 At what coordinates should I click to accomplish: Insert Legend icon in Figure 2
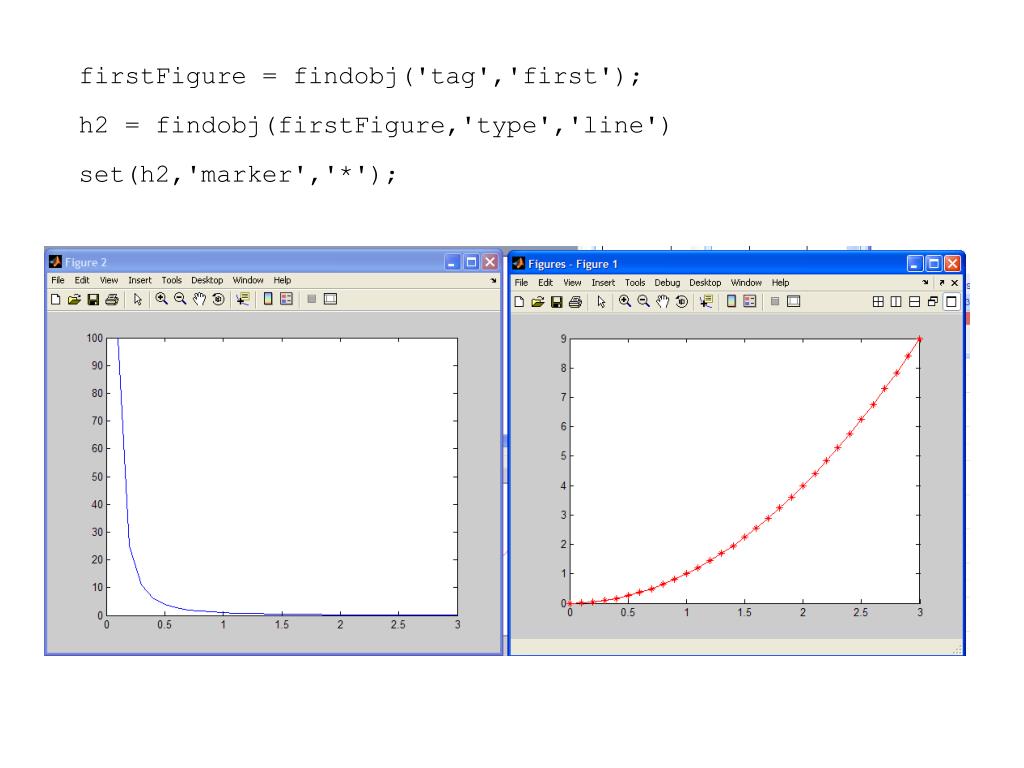tap(286, 299)
